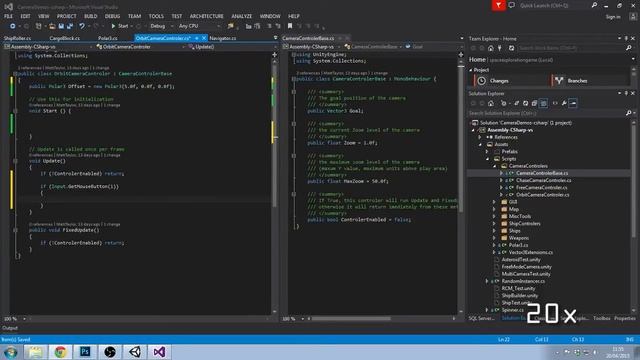Toggle Show All Files in Solution Explorer
640x360 pixels.
click(x=543, y=103)
